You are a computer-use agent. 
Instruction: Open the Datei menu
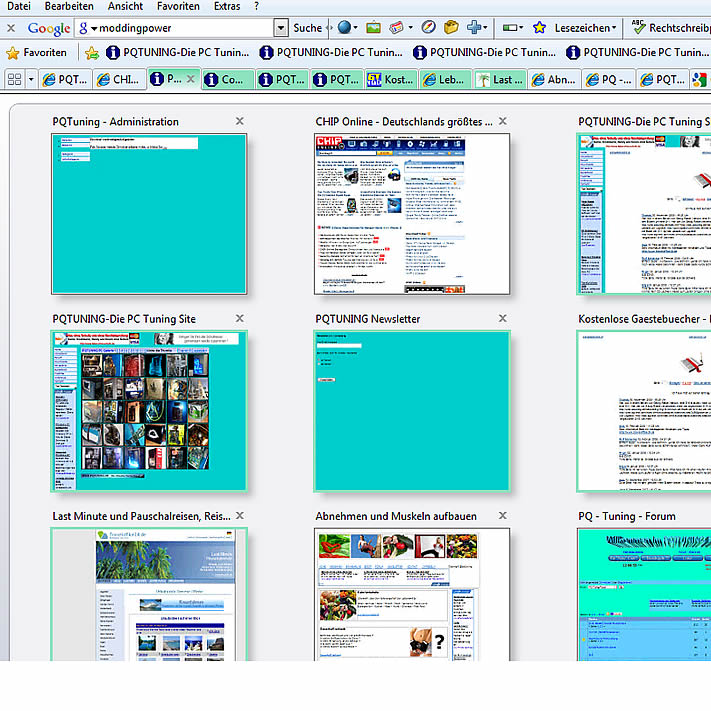19,6
